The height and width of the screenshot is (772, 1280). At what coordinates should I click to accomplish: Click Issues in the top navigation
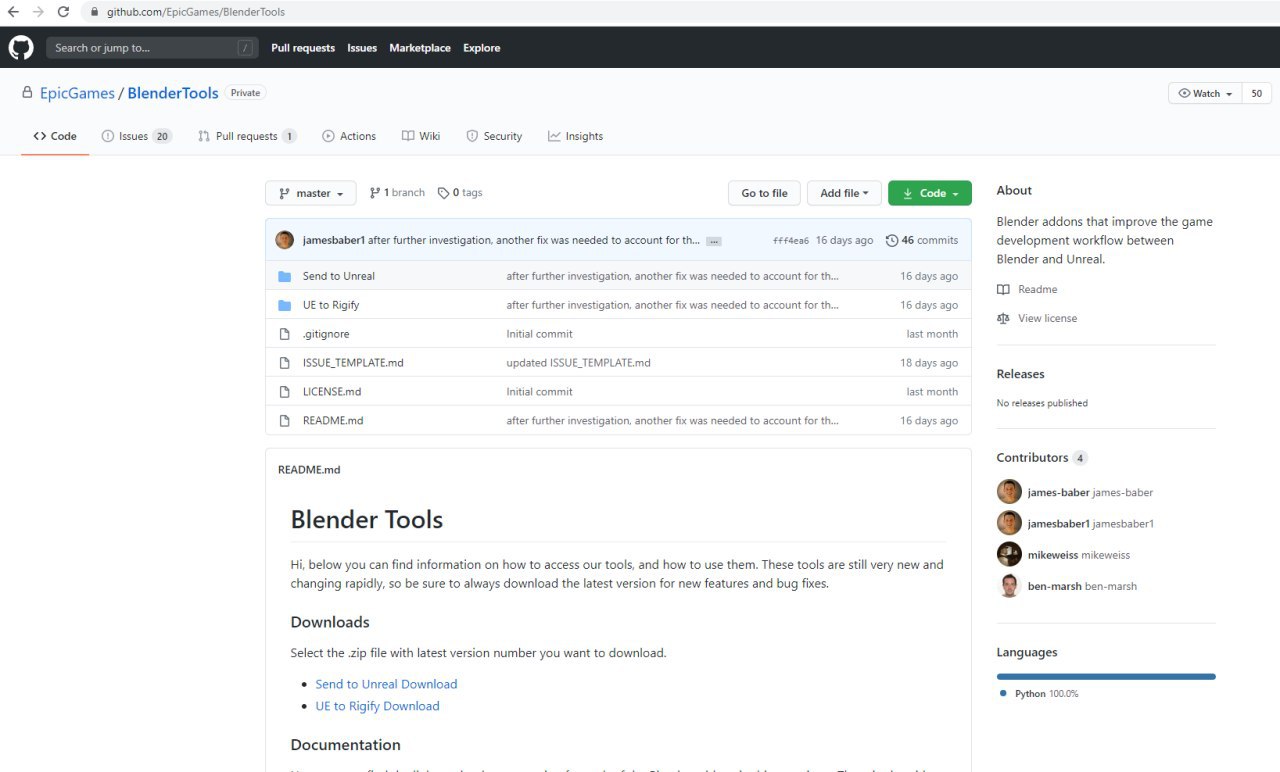tap(362, 48)
